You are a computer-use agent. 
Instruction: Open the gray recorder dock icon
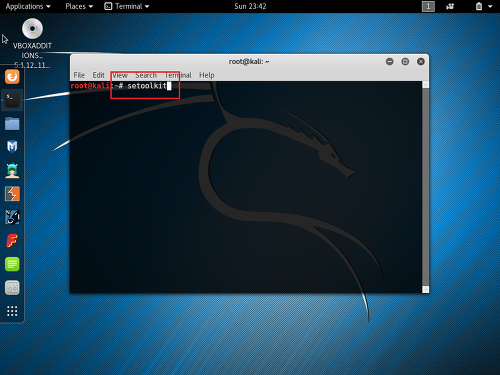12,288
